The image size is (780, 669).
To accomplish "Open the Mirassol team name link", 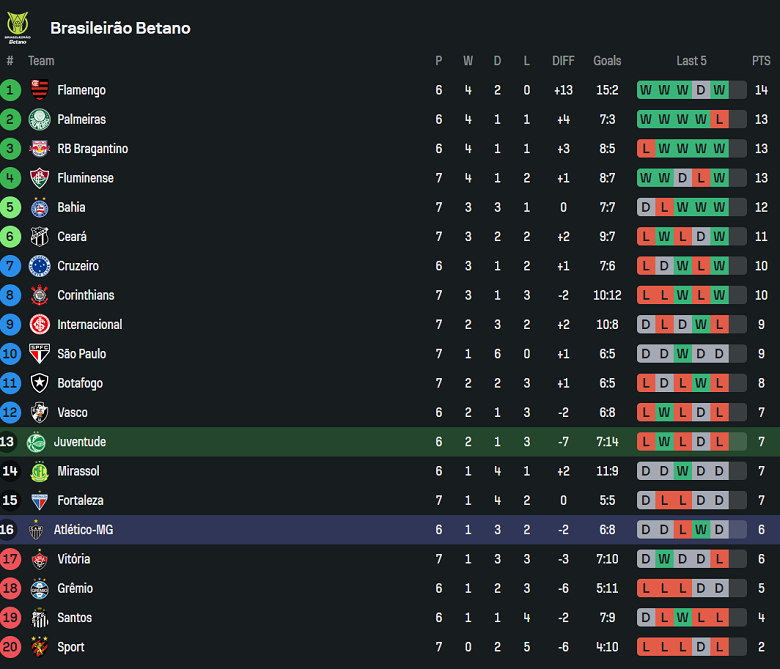I will [x=78, y=471].
